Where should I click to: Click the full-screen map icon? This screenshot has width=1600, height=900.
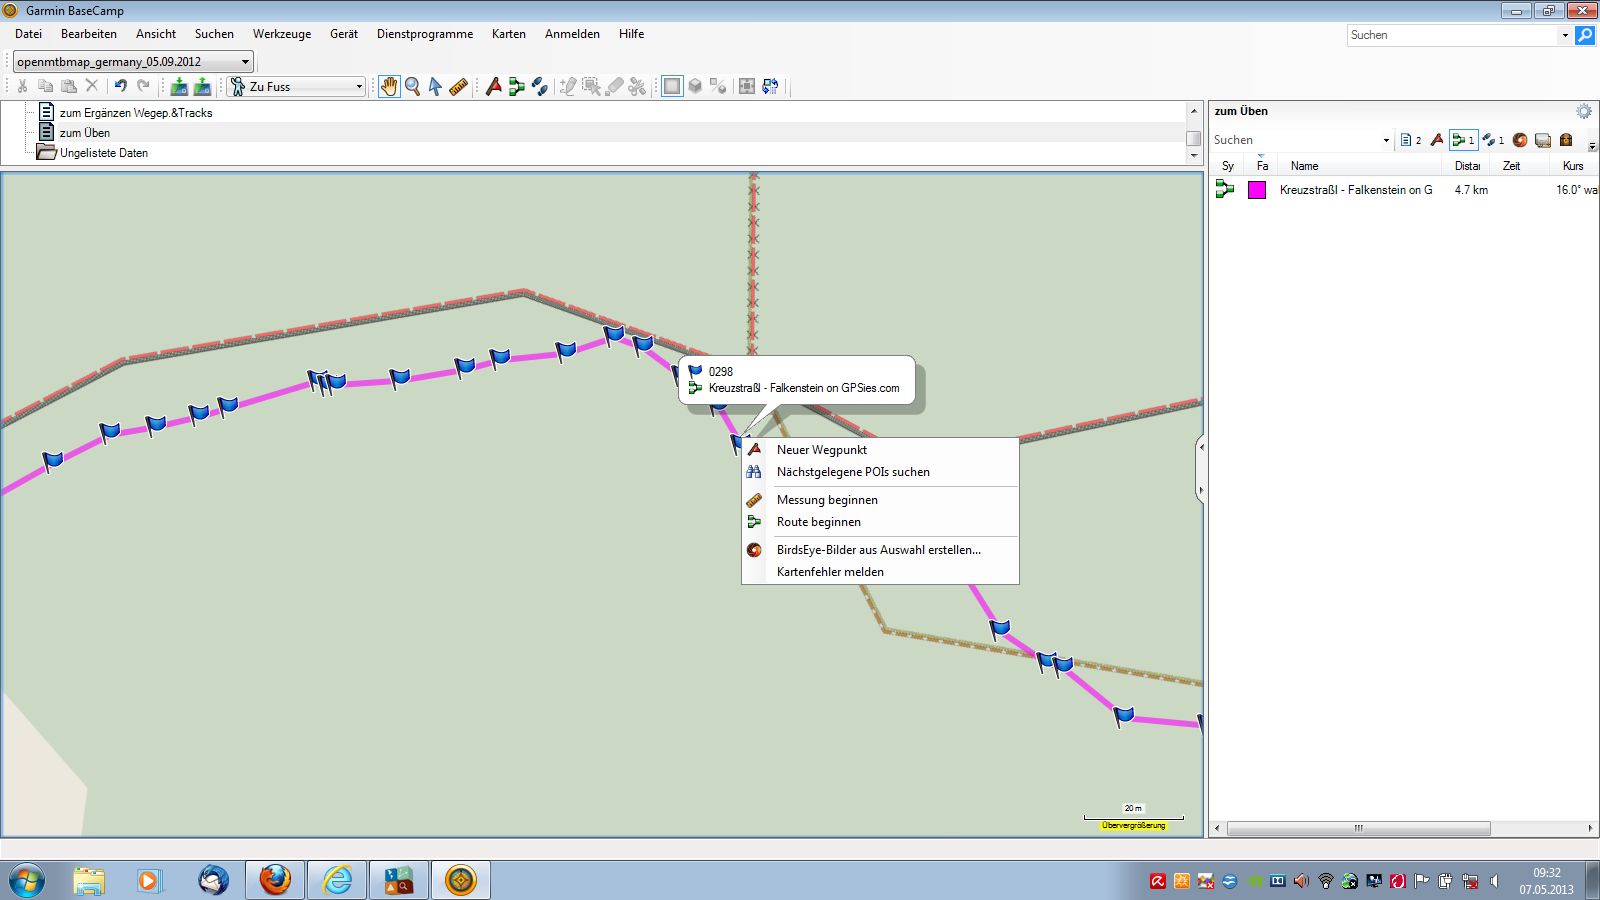pos(747,87)
